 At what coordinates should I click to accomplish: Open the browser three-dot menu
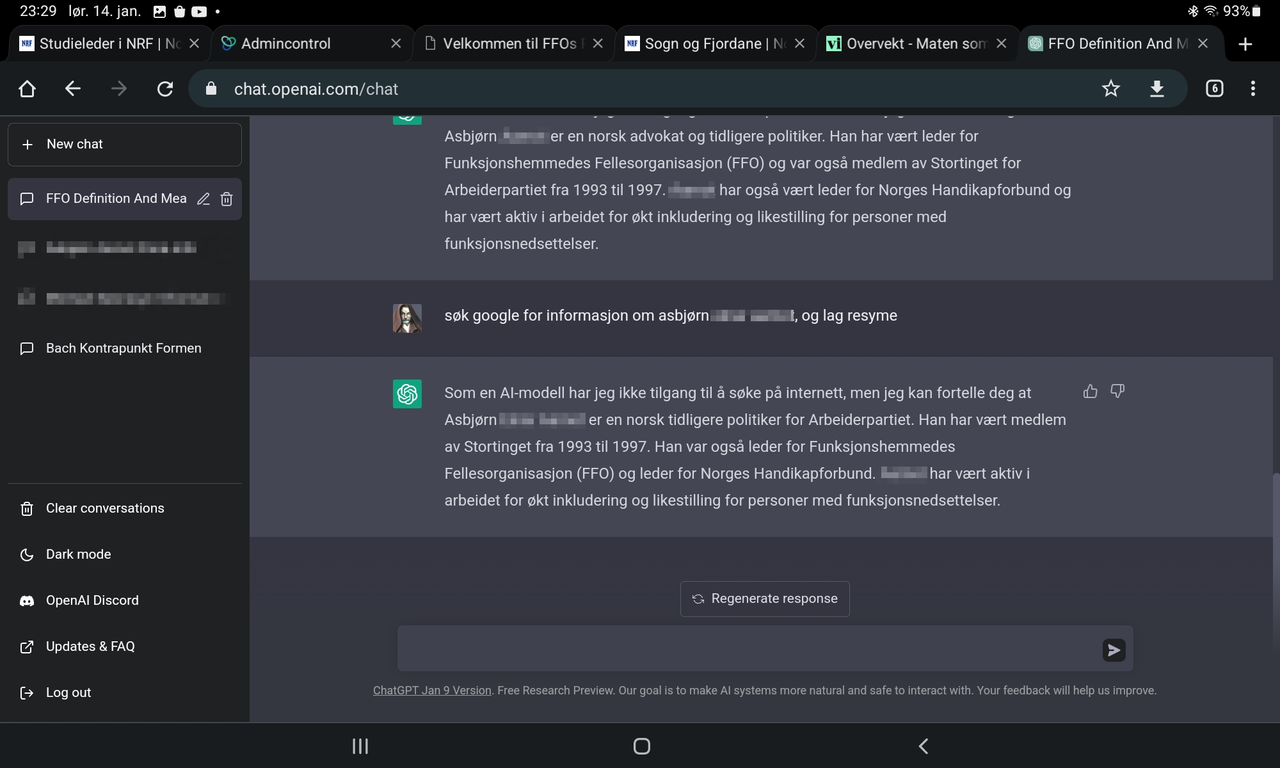tap(1253, 89)
